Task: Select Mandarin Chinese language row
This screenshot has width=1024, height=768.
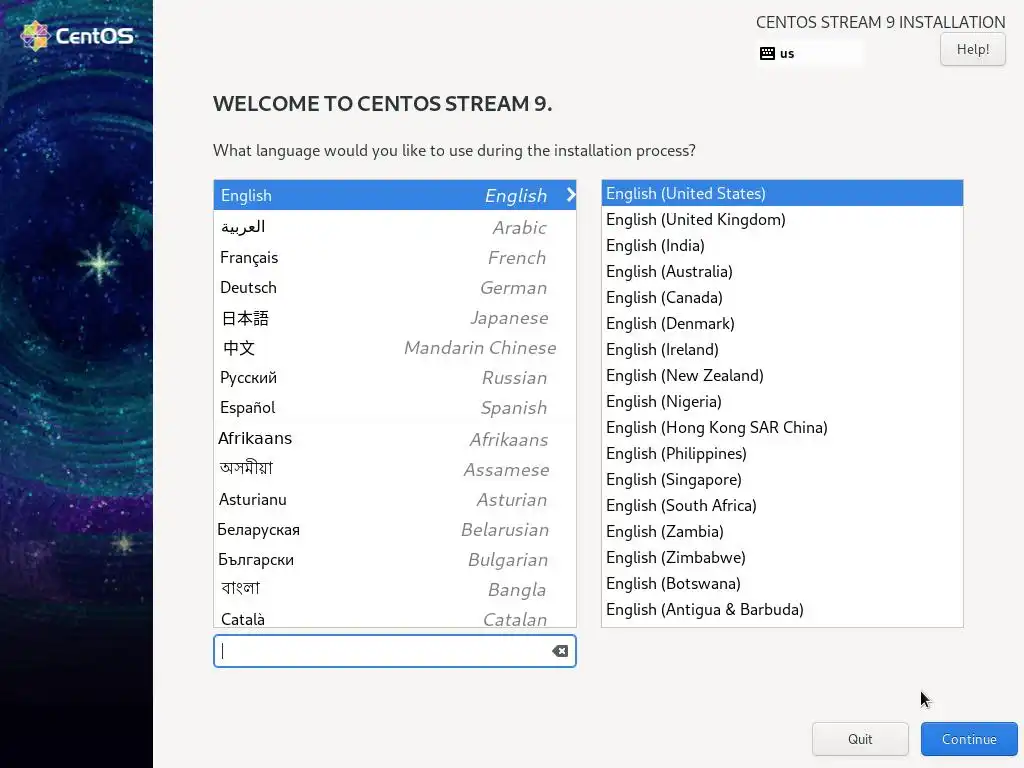Action: pyautogui.click(x=394, y=347)
